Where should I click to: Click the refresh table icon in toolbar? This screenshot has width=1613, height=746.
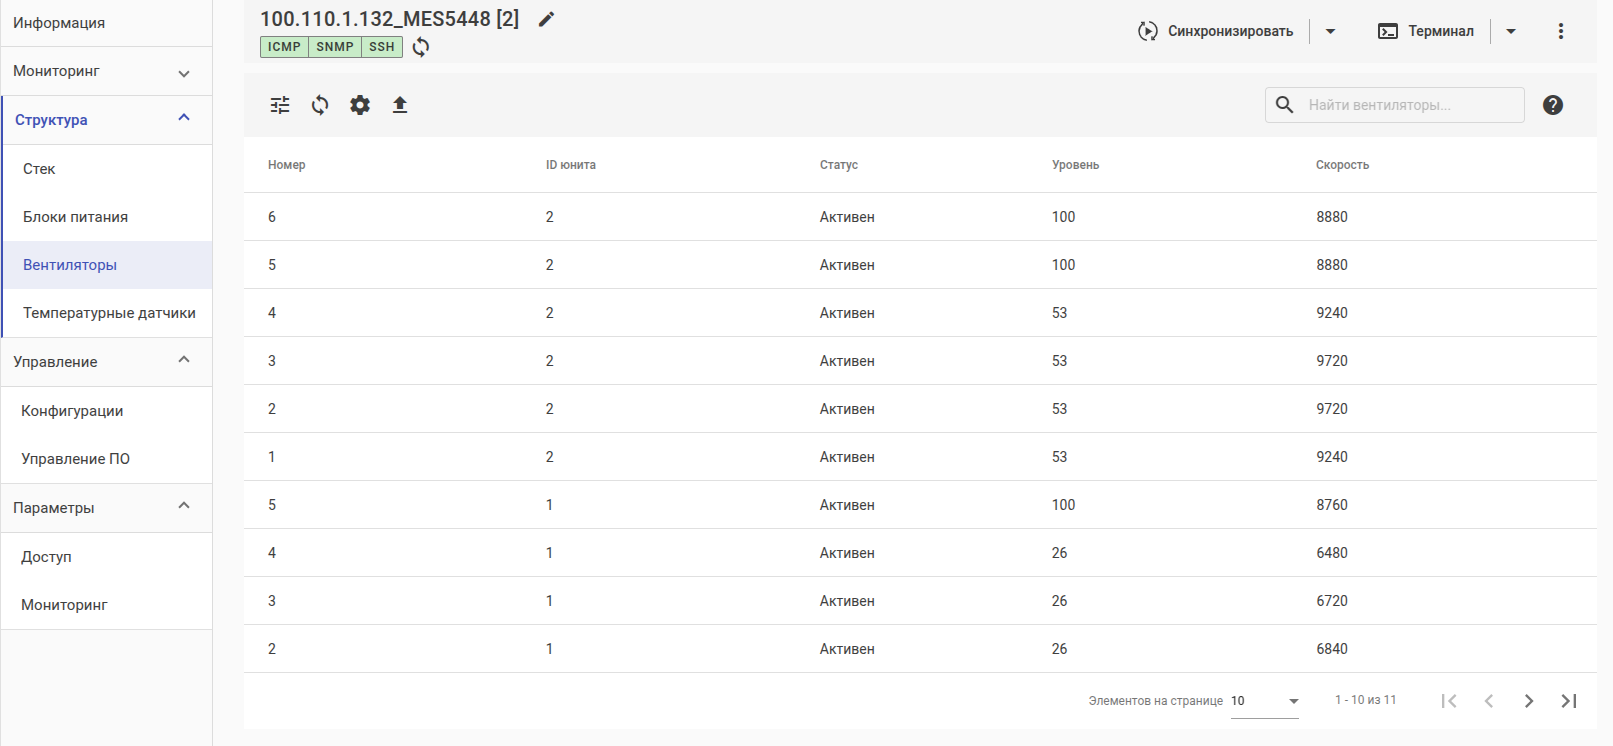(x=320, y=105)
